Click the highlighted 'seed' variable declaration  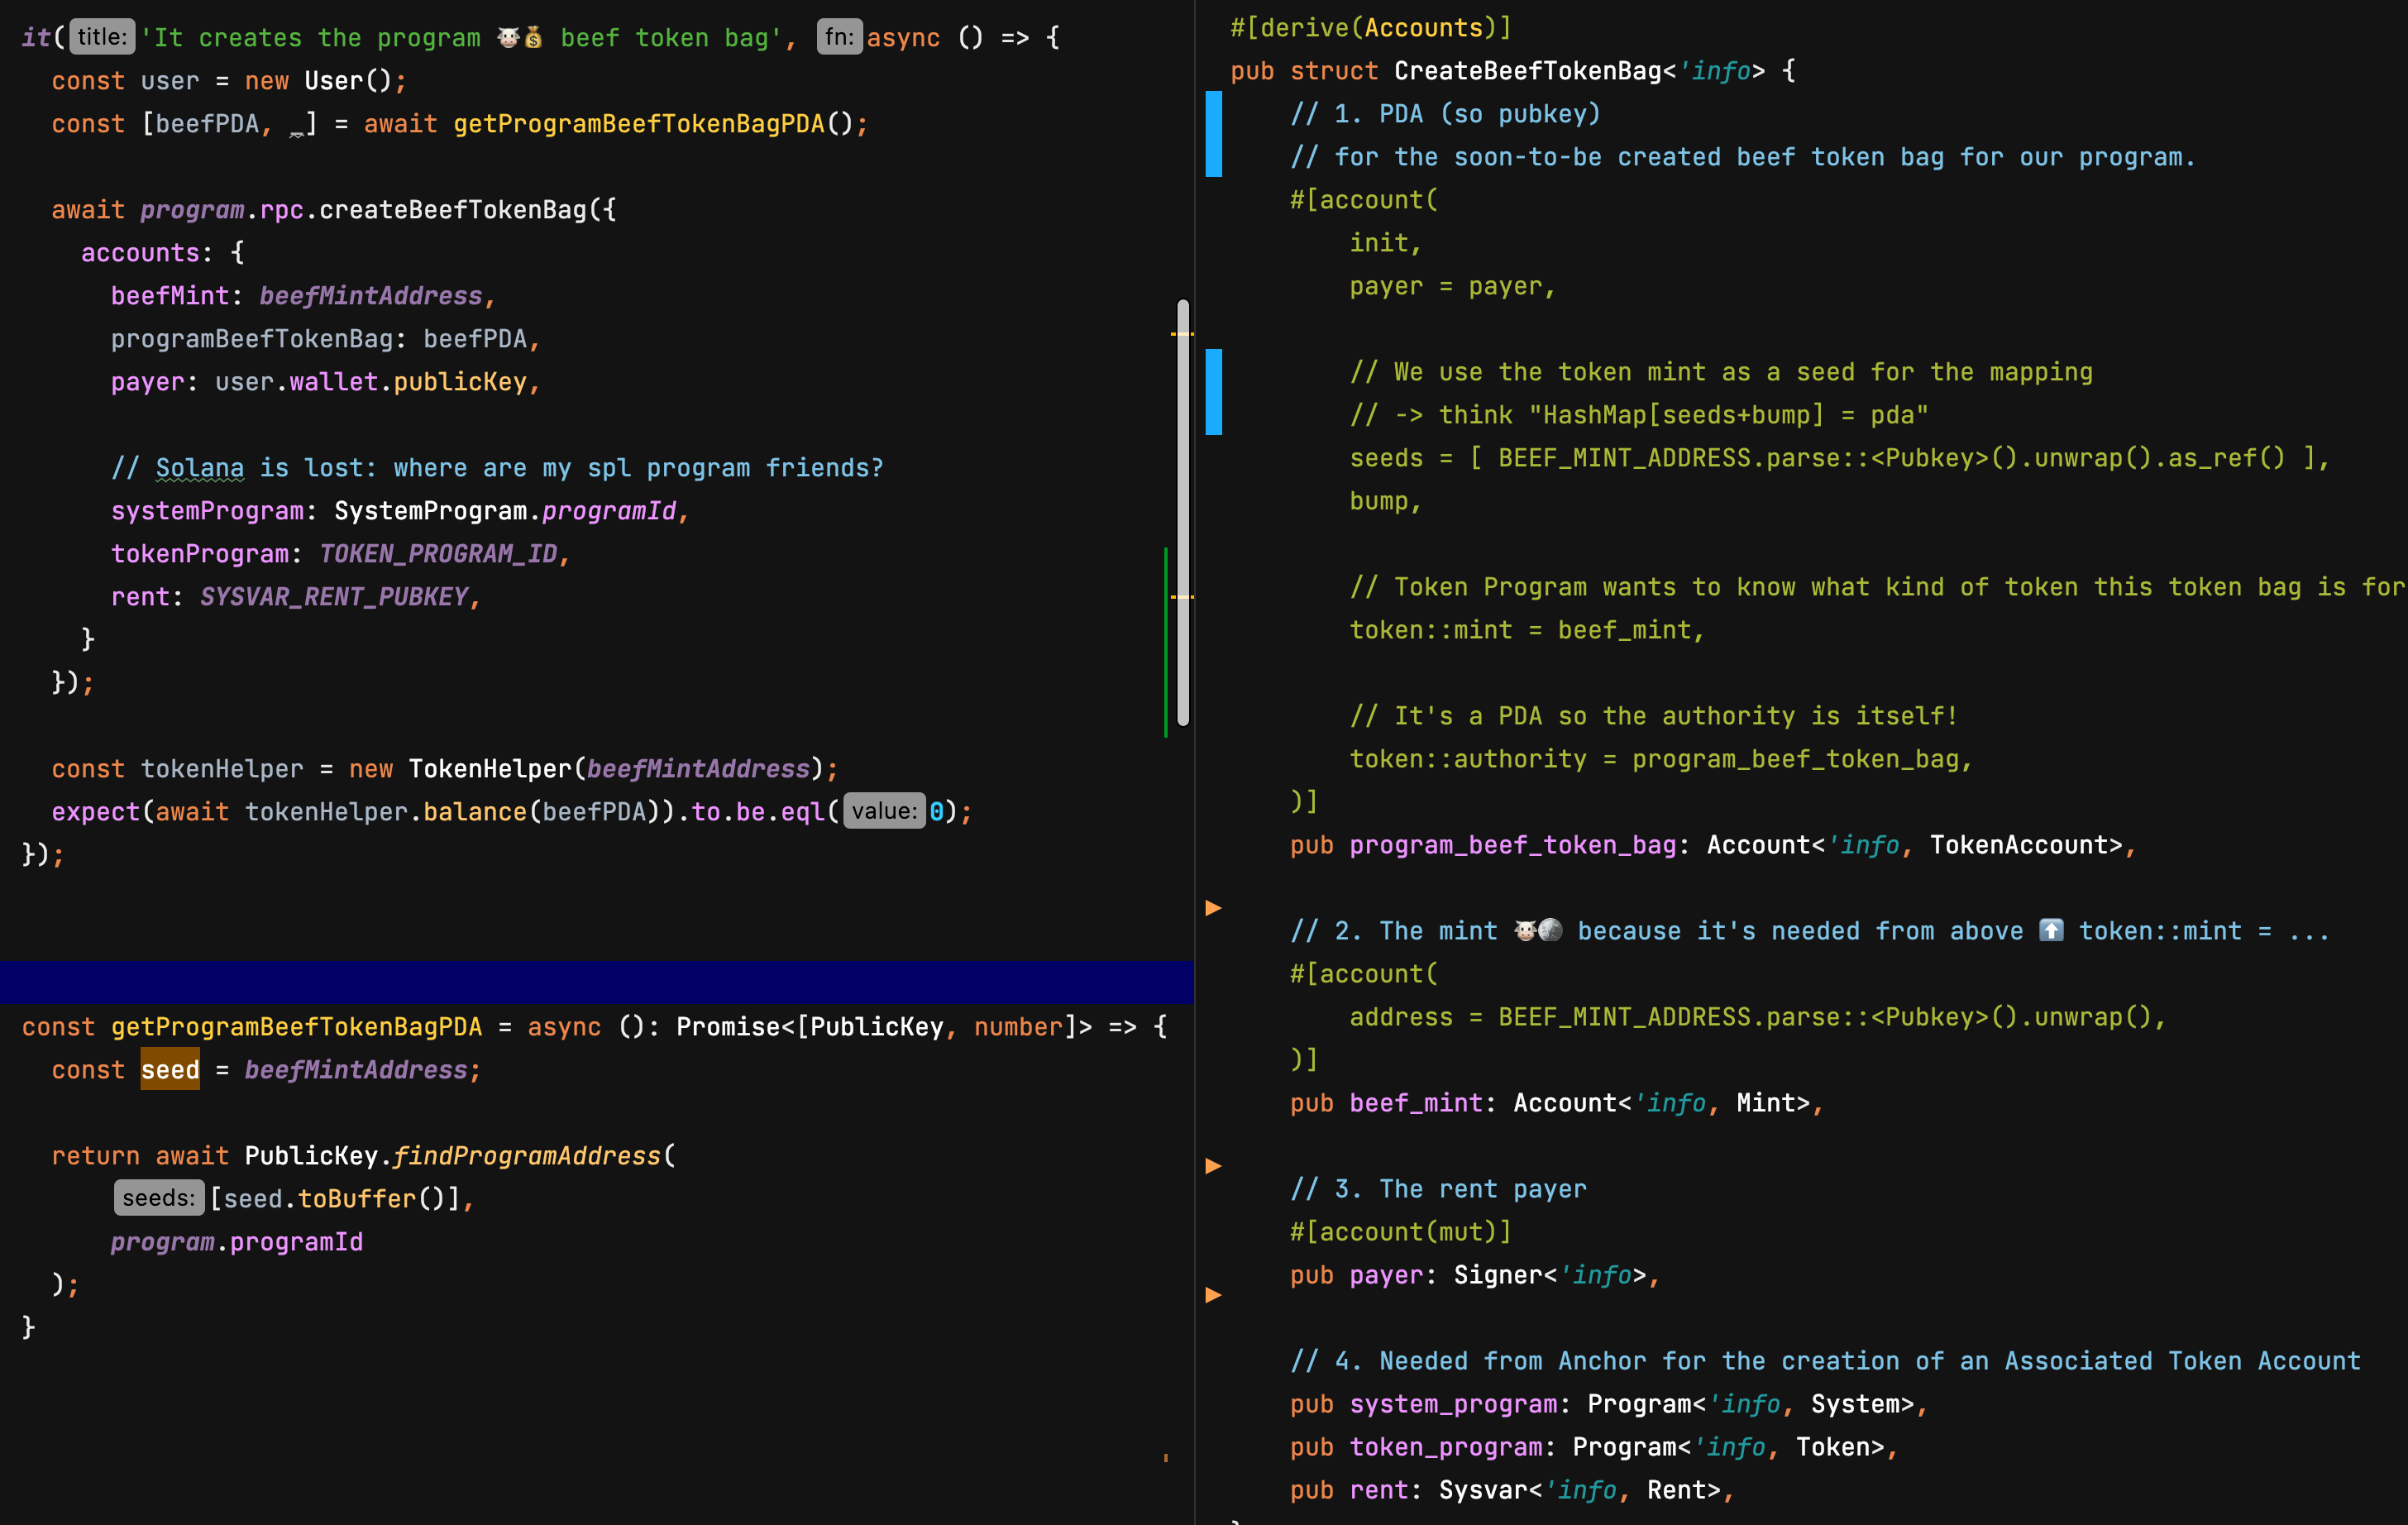tap(170, 1069)
